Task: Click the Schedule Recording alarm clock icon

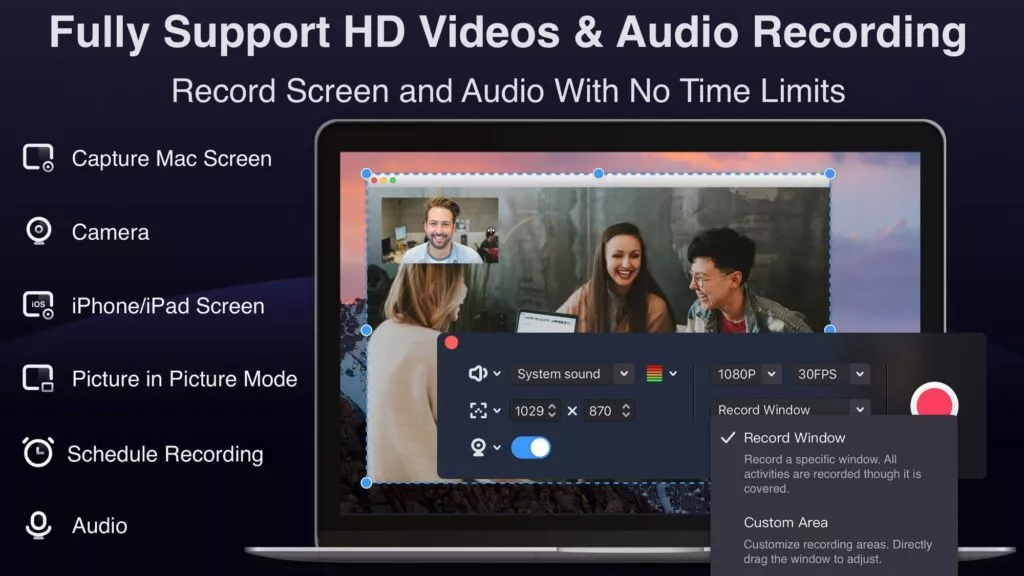Action: (38, 453)
